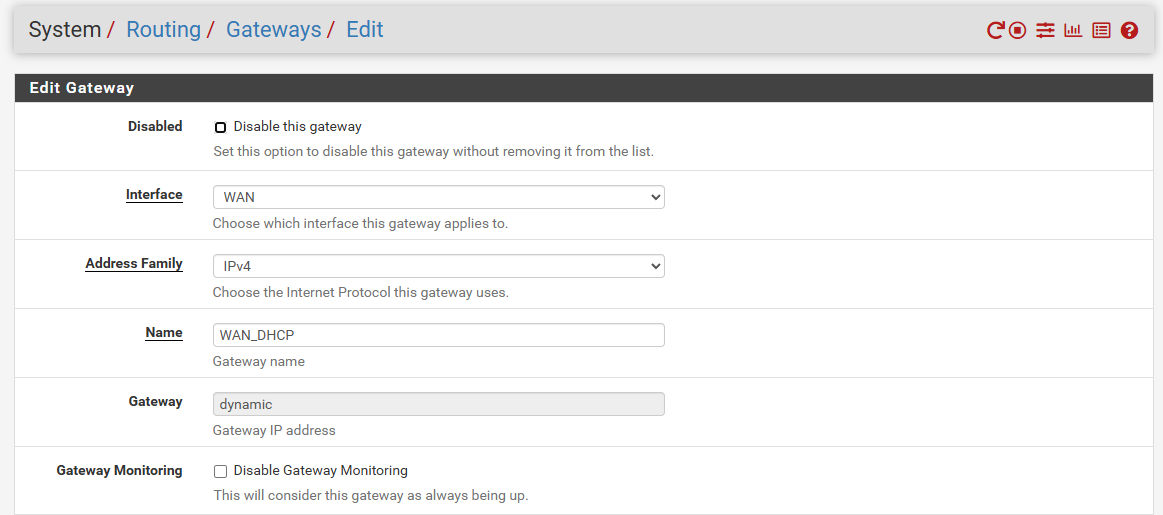This screenshot has width=1163, height=515.
Task: Click the restart service icon in header
Action: (995, 30)
